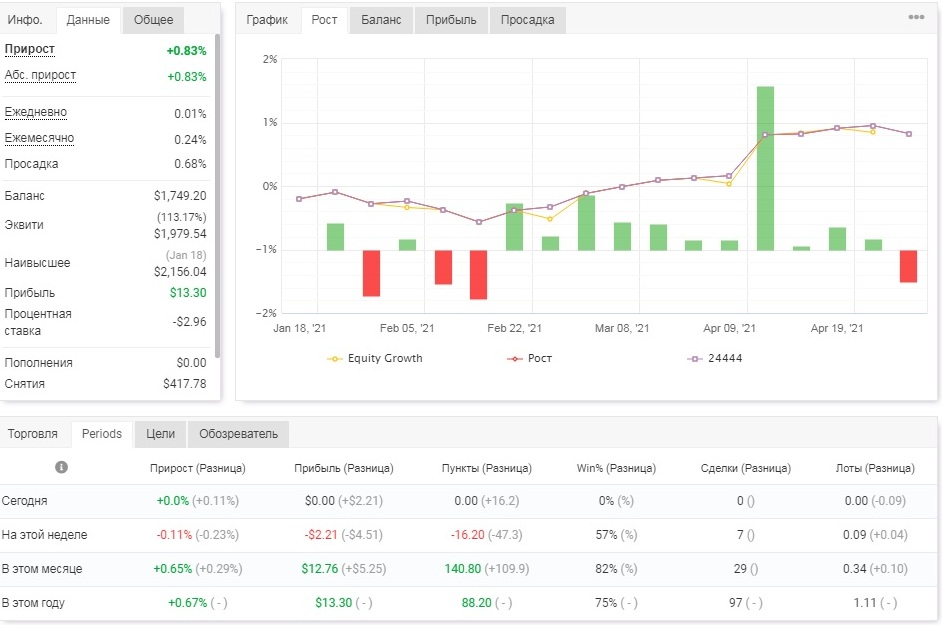Click the Прибыль (Разница) column header
The width and height of the screenshot is (942, 625).
344,468
